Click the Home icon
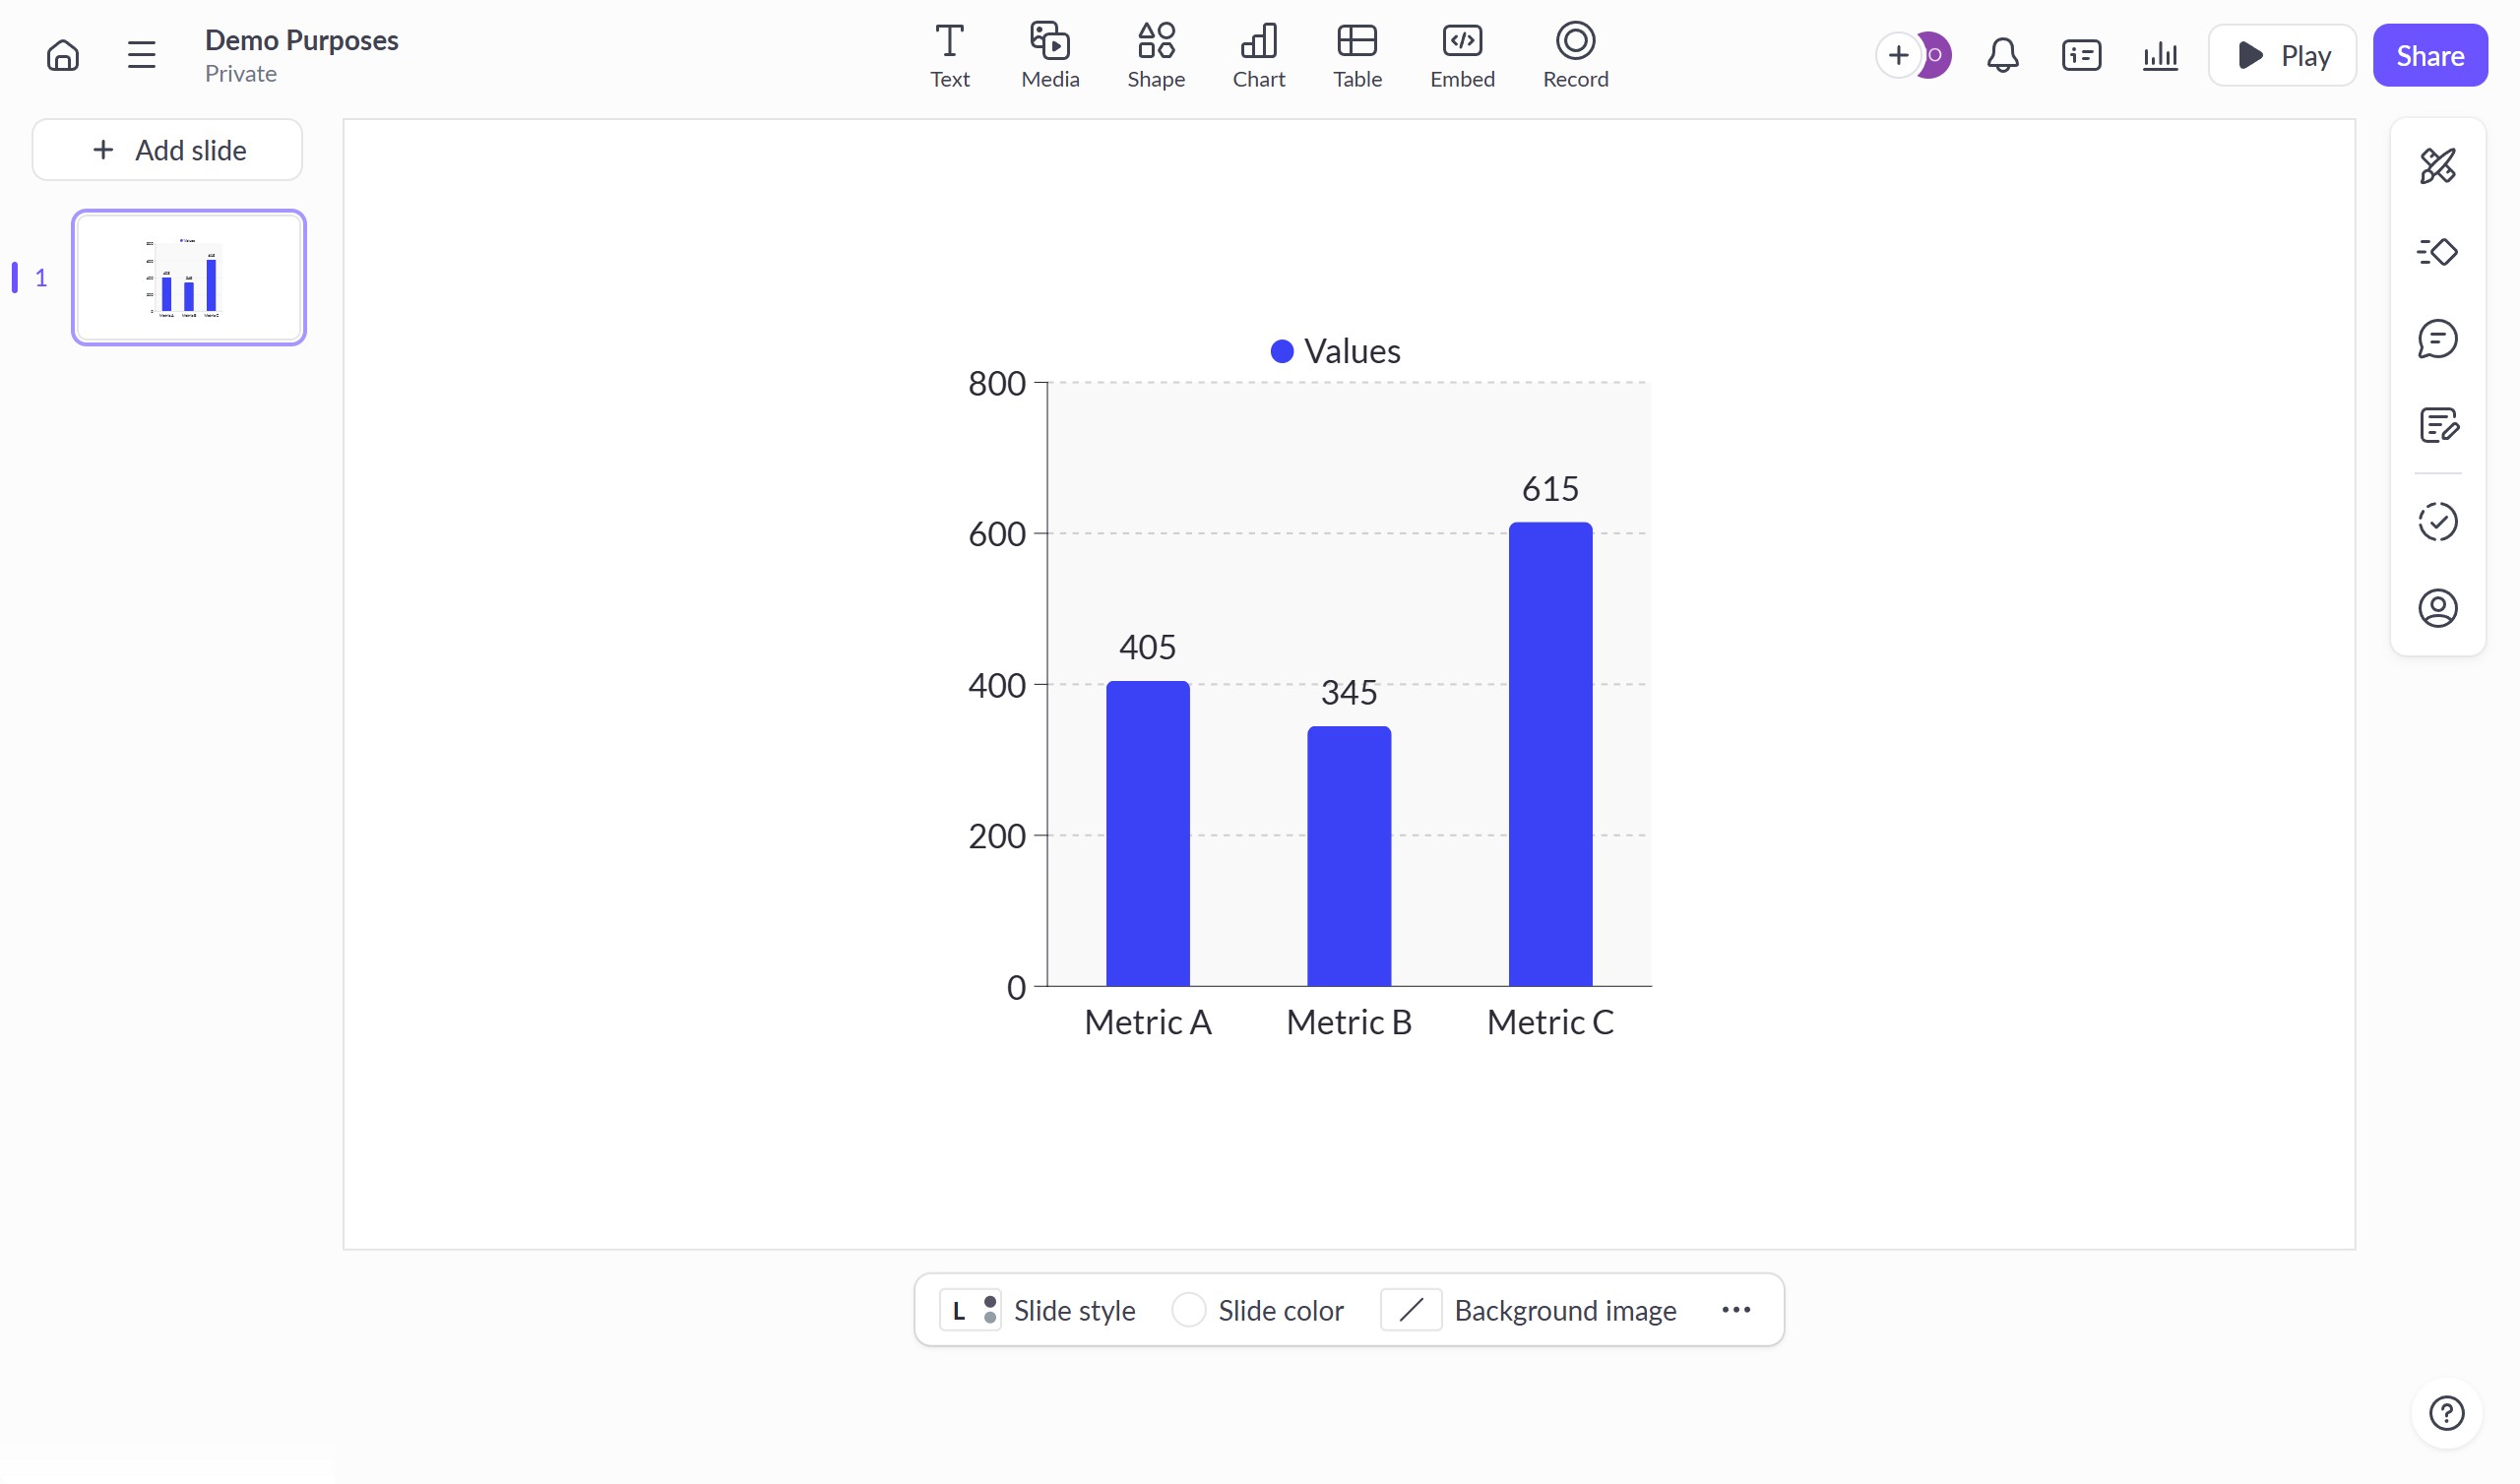The height and width of the screenshot is (1484, 2520). 62,55
